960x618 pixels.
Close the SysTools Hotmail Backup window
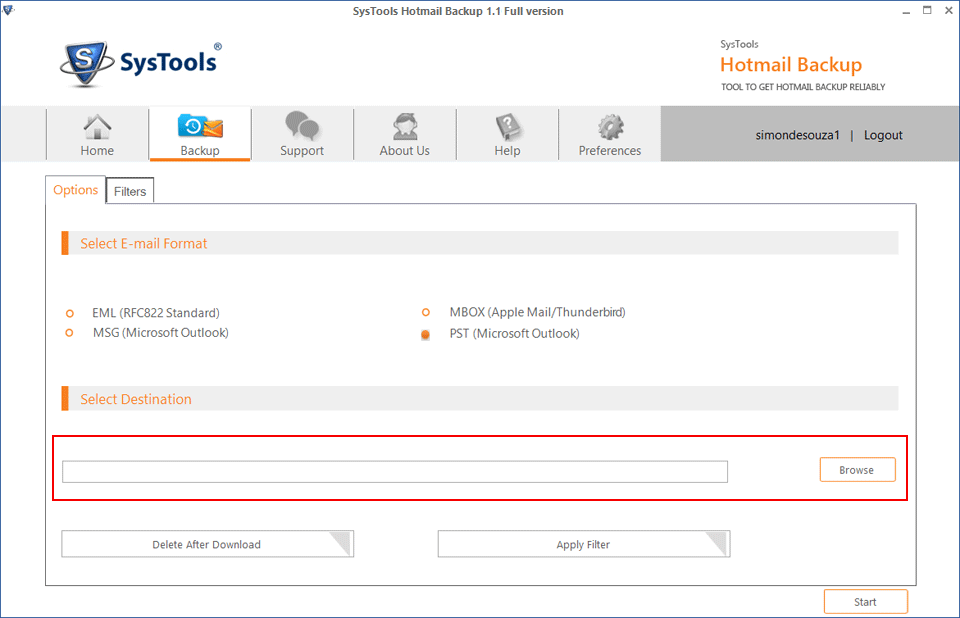pos(948,10)
